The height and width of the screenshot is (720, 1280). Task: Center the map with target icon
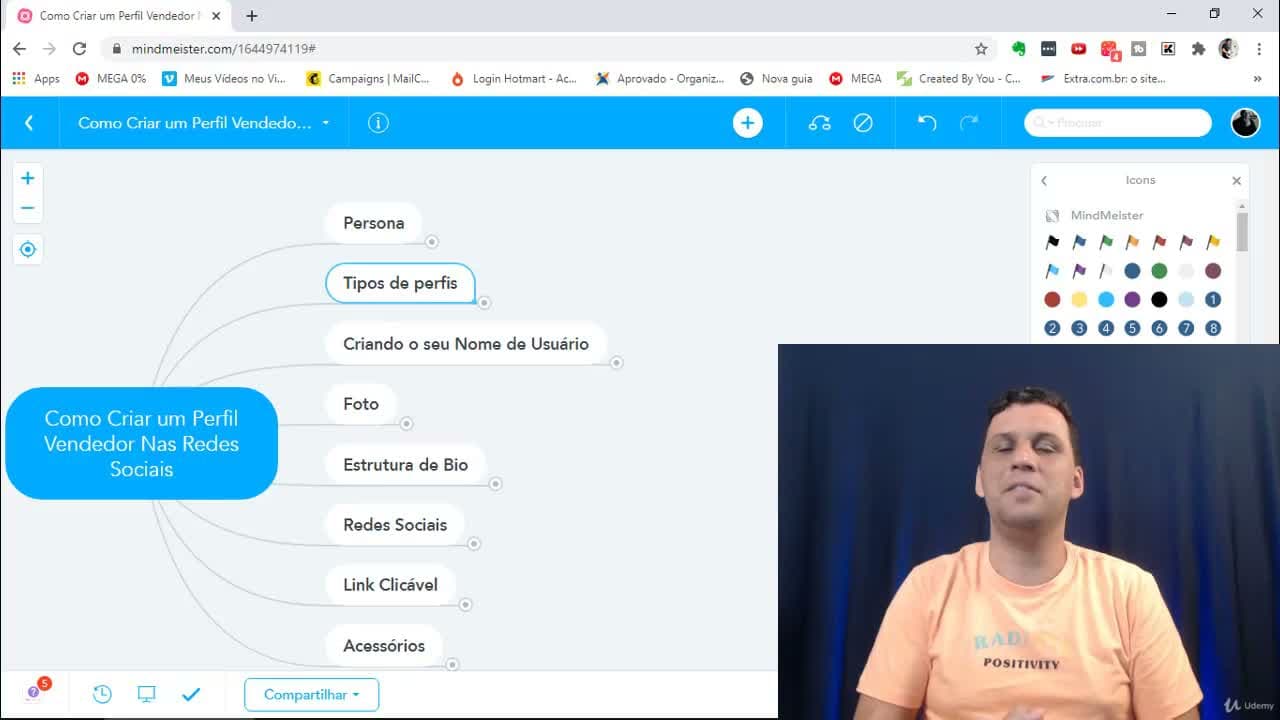click(x=28, y=249)
